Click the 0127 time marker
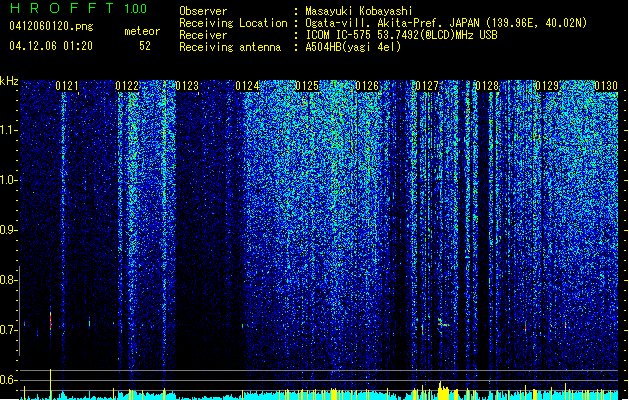This screenshot has height=400, width=629. click(x=427, y=86)
